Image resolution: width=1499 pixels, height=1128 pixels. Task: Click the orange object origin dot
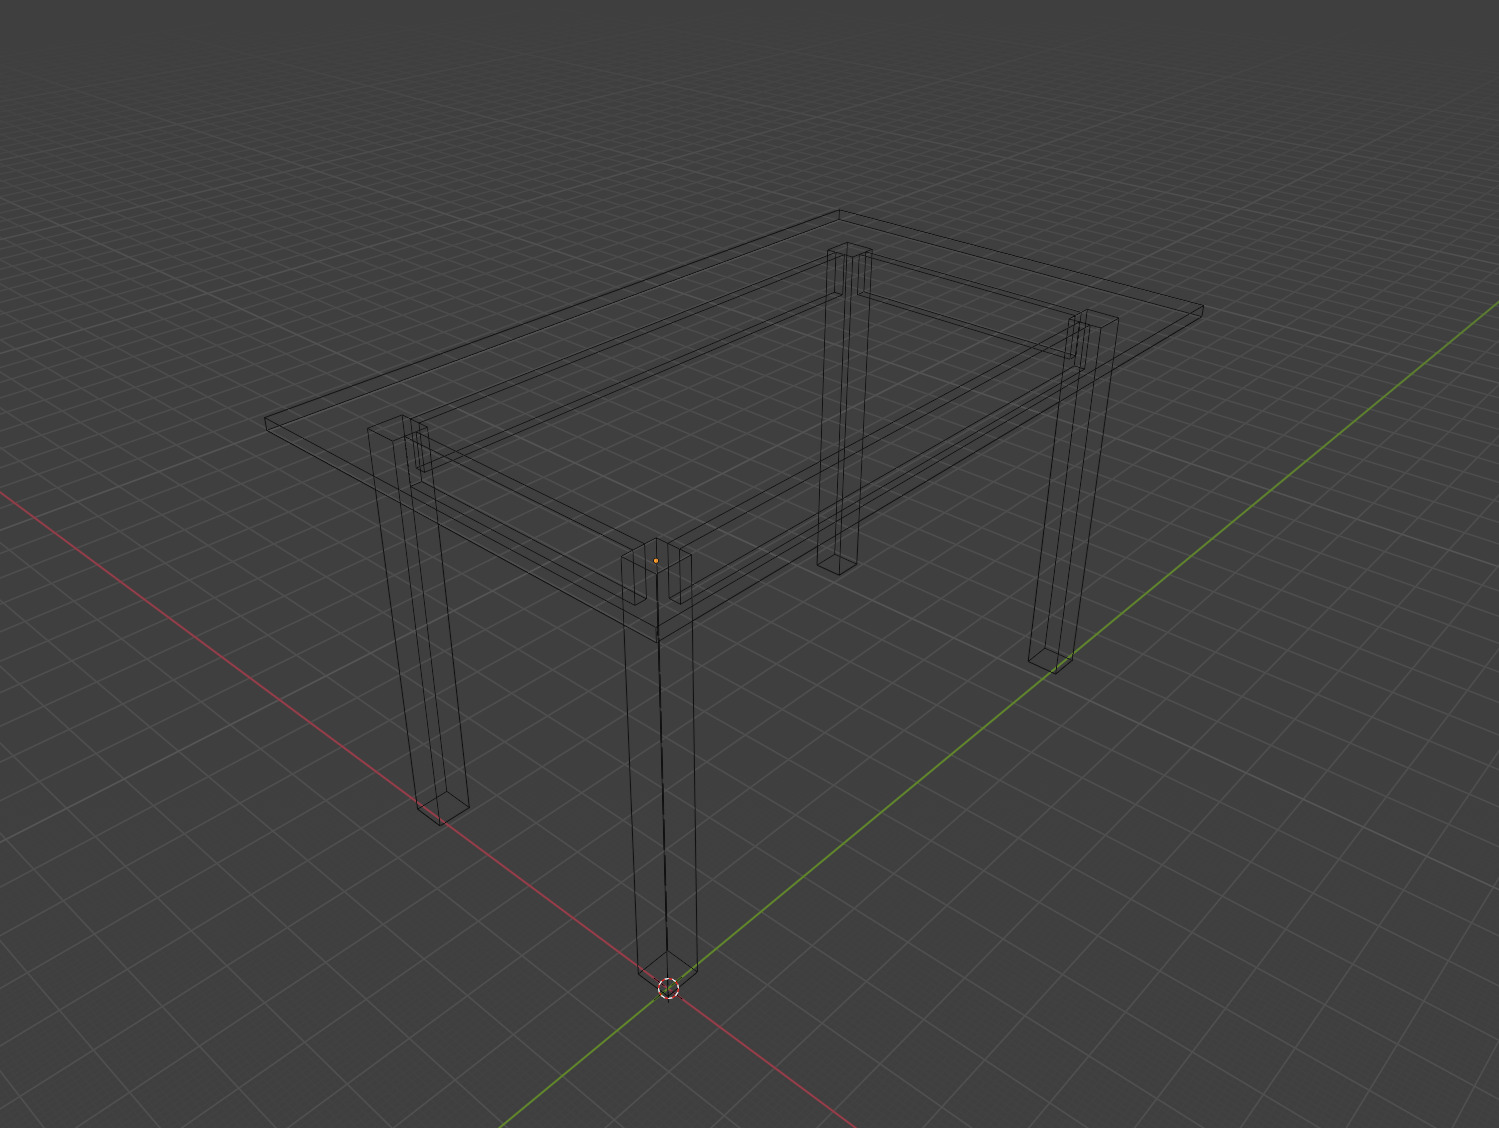pyautogui.click(x=656, y=561)
